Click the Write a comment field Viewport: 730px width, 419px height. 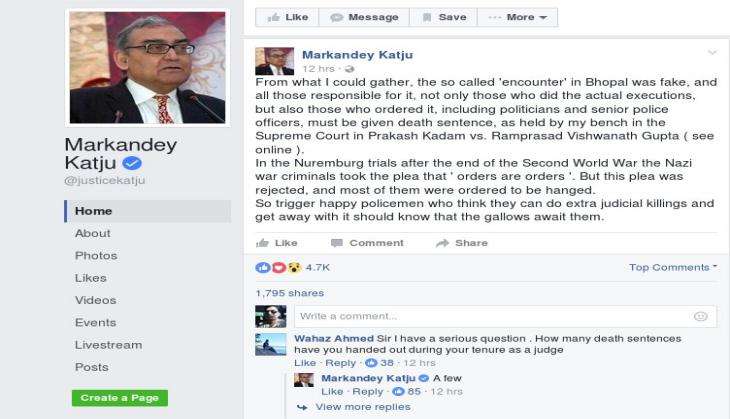(505, 317)
